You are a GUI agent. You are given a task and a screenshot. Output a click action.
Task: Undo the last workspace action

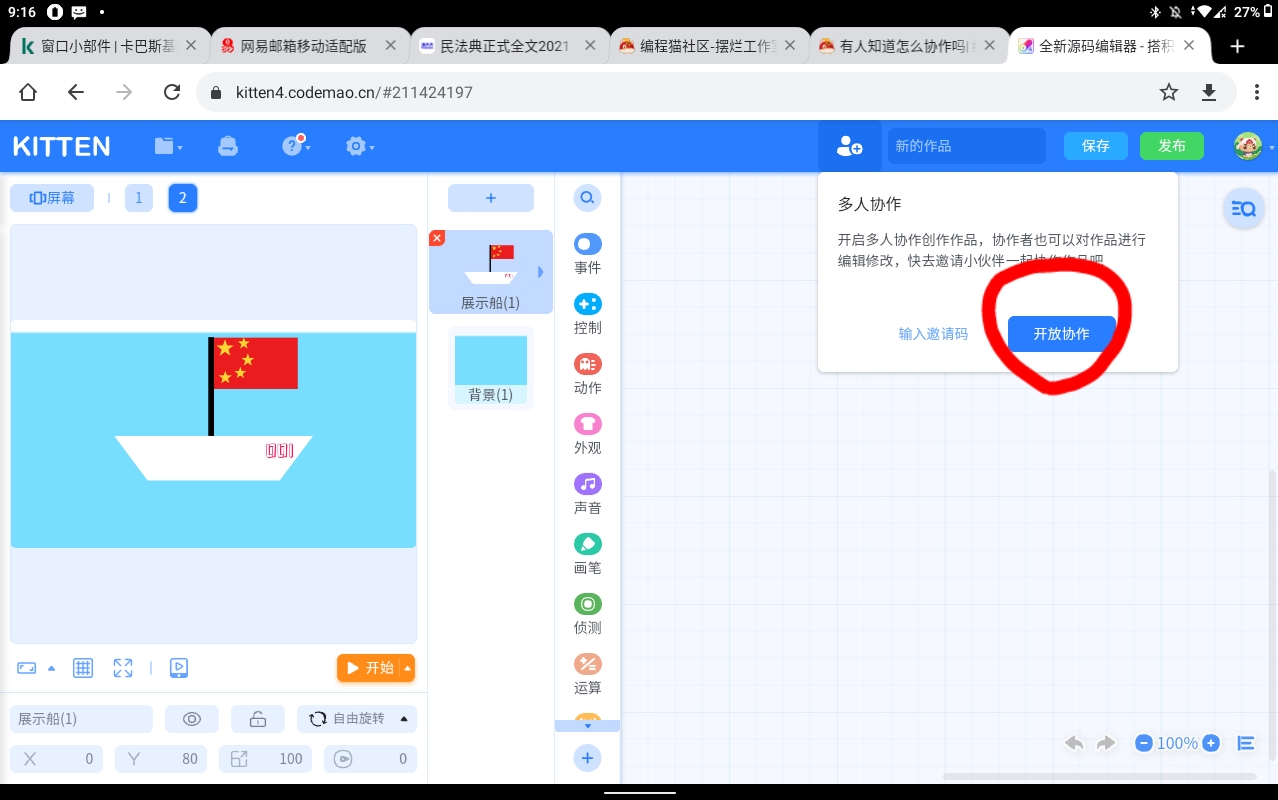click(1075, 743)
